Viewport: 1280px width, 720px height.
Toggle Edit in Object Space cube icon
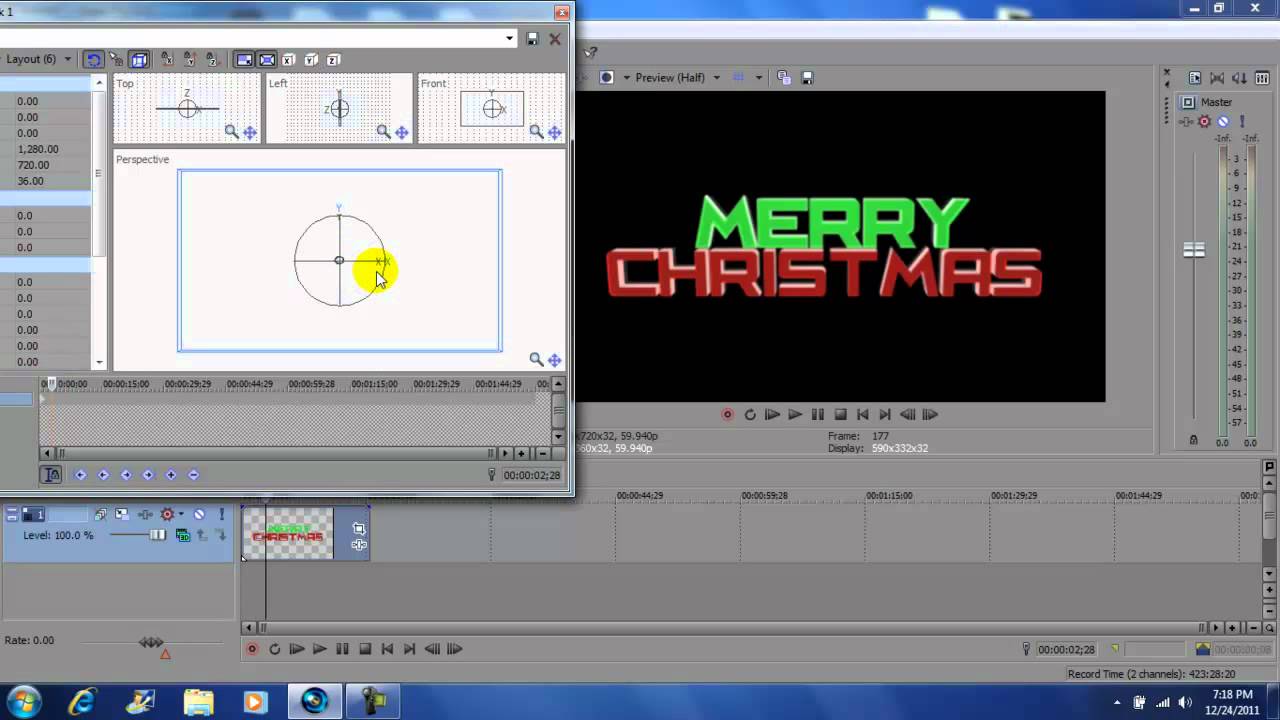139,60
